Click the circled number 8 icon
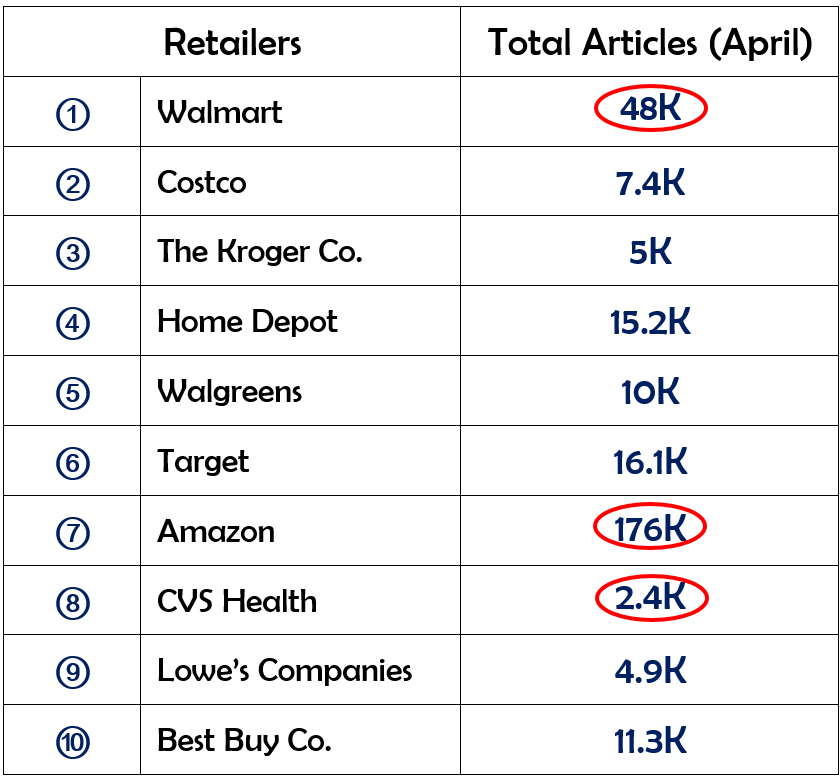The image size is (840, 776). [73, 603]
